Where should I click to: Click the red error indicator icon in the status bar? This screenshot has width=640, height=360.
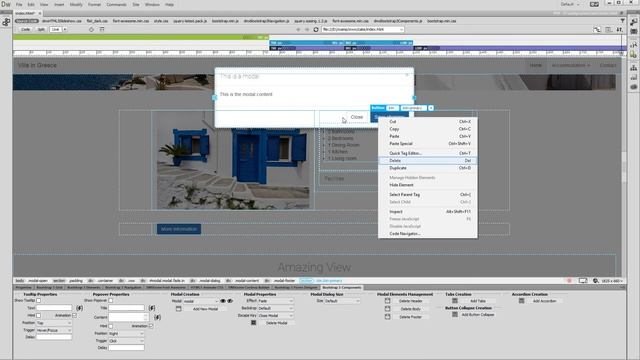coord(569,281)
